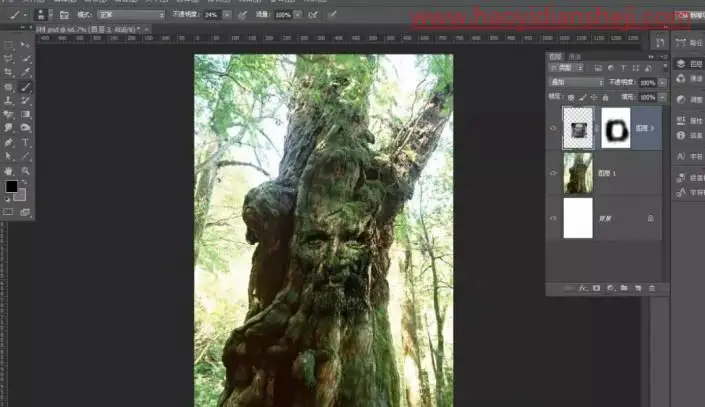
Task: Open the layer fill slider arrow
Action: 662,97
